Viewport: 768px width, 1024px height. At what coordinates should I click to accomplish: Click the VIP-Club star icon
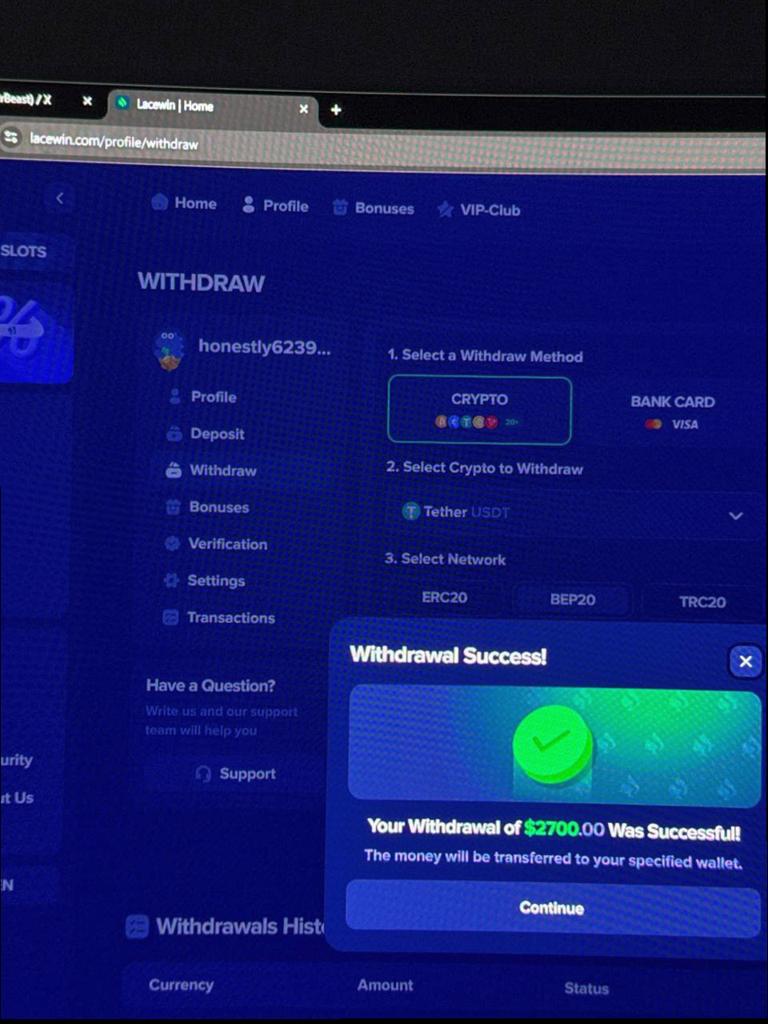pos(445,210)
